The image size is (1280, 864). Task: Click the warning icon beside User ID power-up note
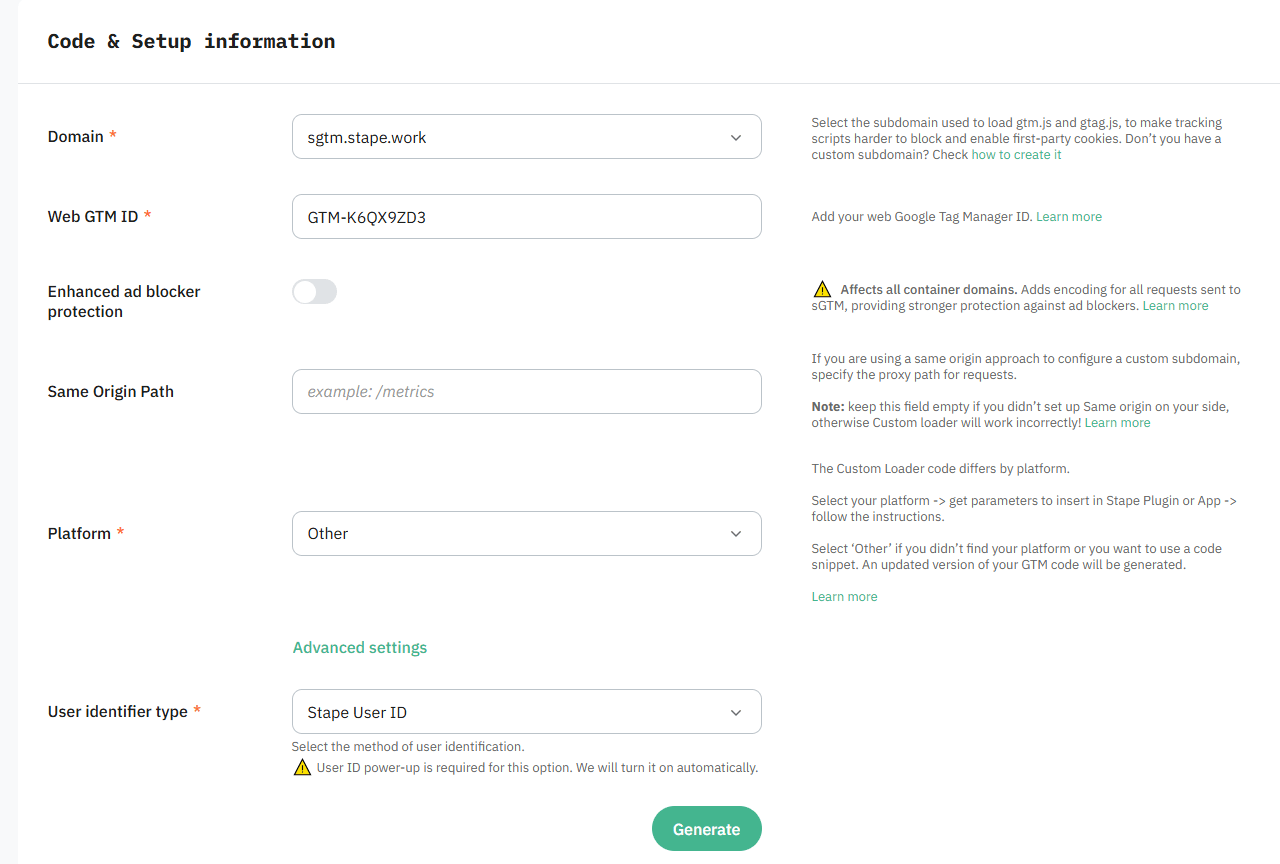(302, 768)
